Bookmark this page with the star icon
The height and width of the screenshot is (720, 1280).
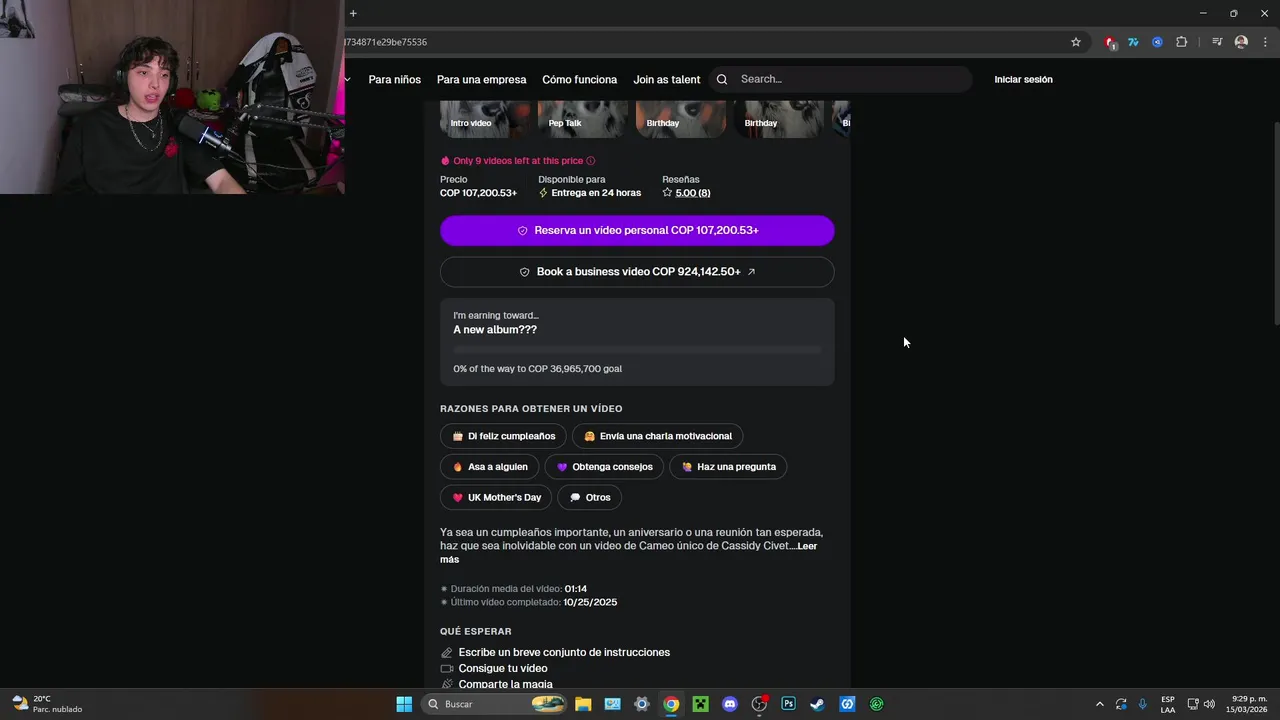pyautogui.click(x=1076, y=42)
